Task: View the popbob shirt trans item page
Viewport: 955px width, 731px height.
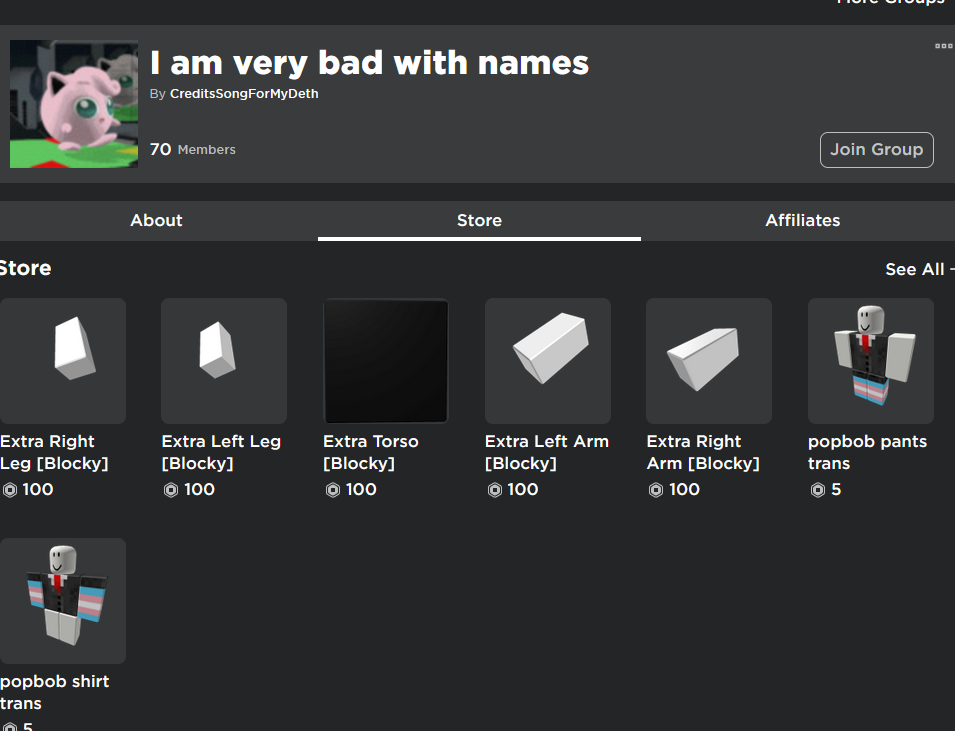Action: (63, 601)
